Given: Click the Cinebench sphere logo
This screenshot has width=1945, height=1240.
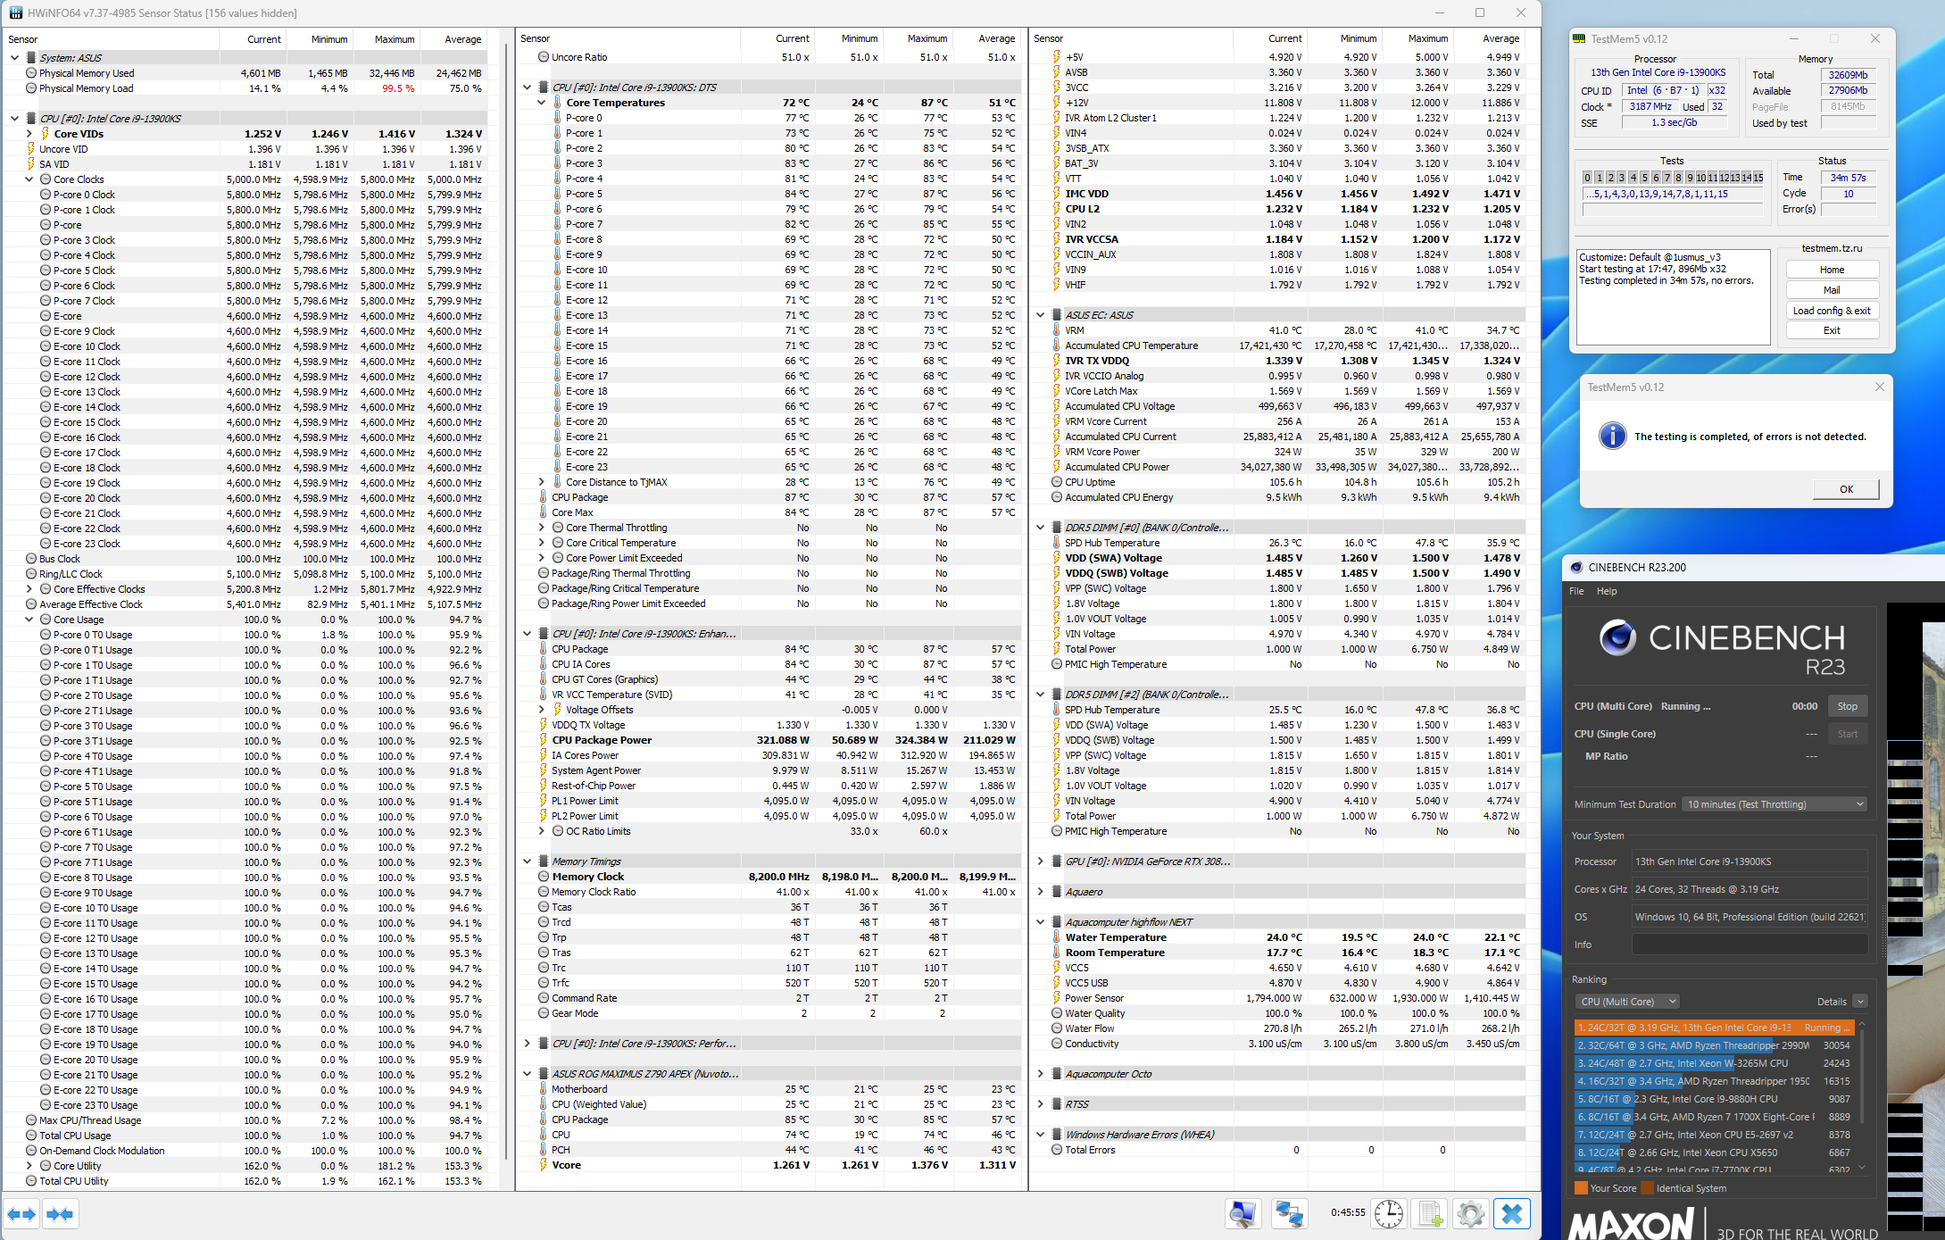Looking at the screenshot, I should (1616, 638).
